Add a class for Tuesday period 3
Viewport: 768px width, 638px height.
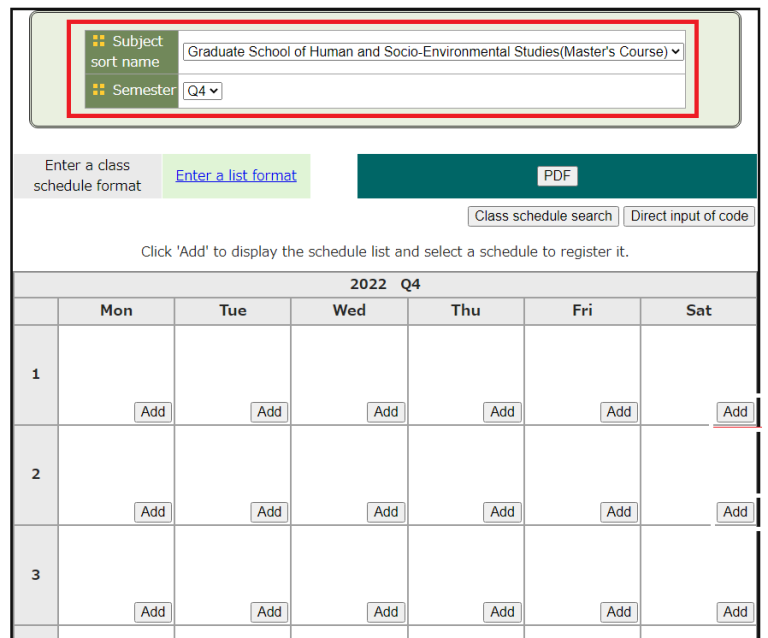point(269,612)
